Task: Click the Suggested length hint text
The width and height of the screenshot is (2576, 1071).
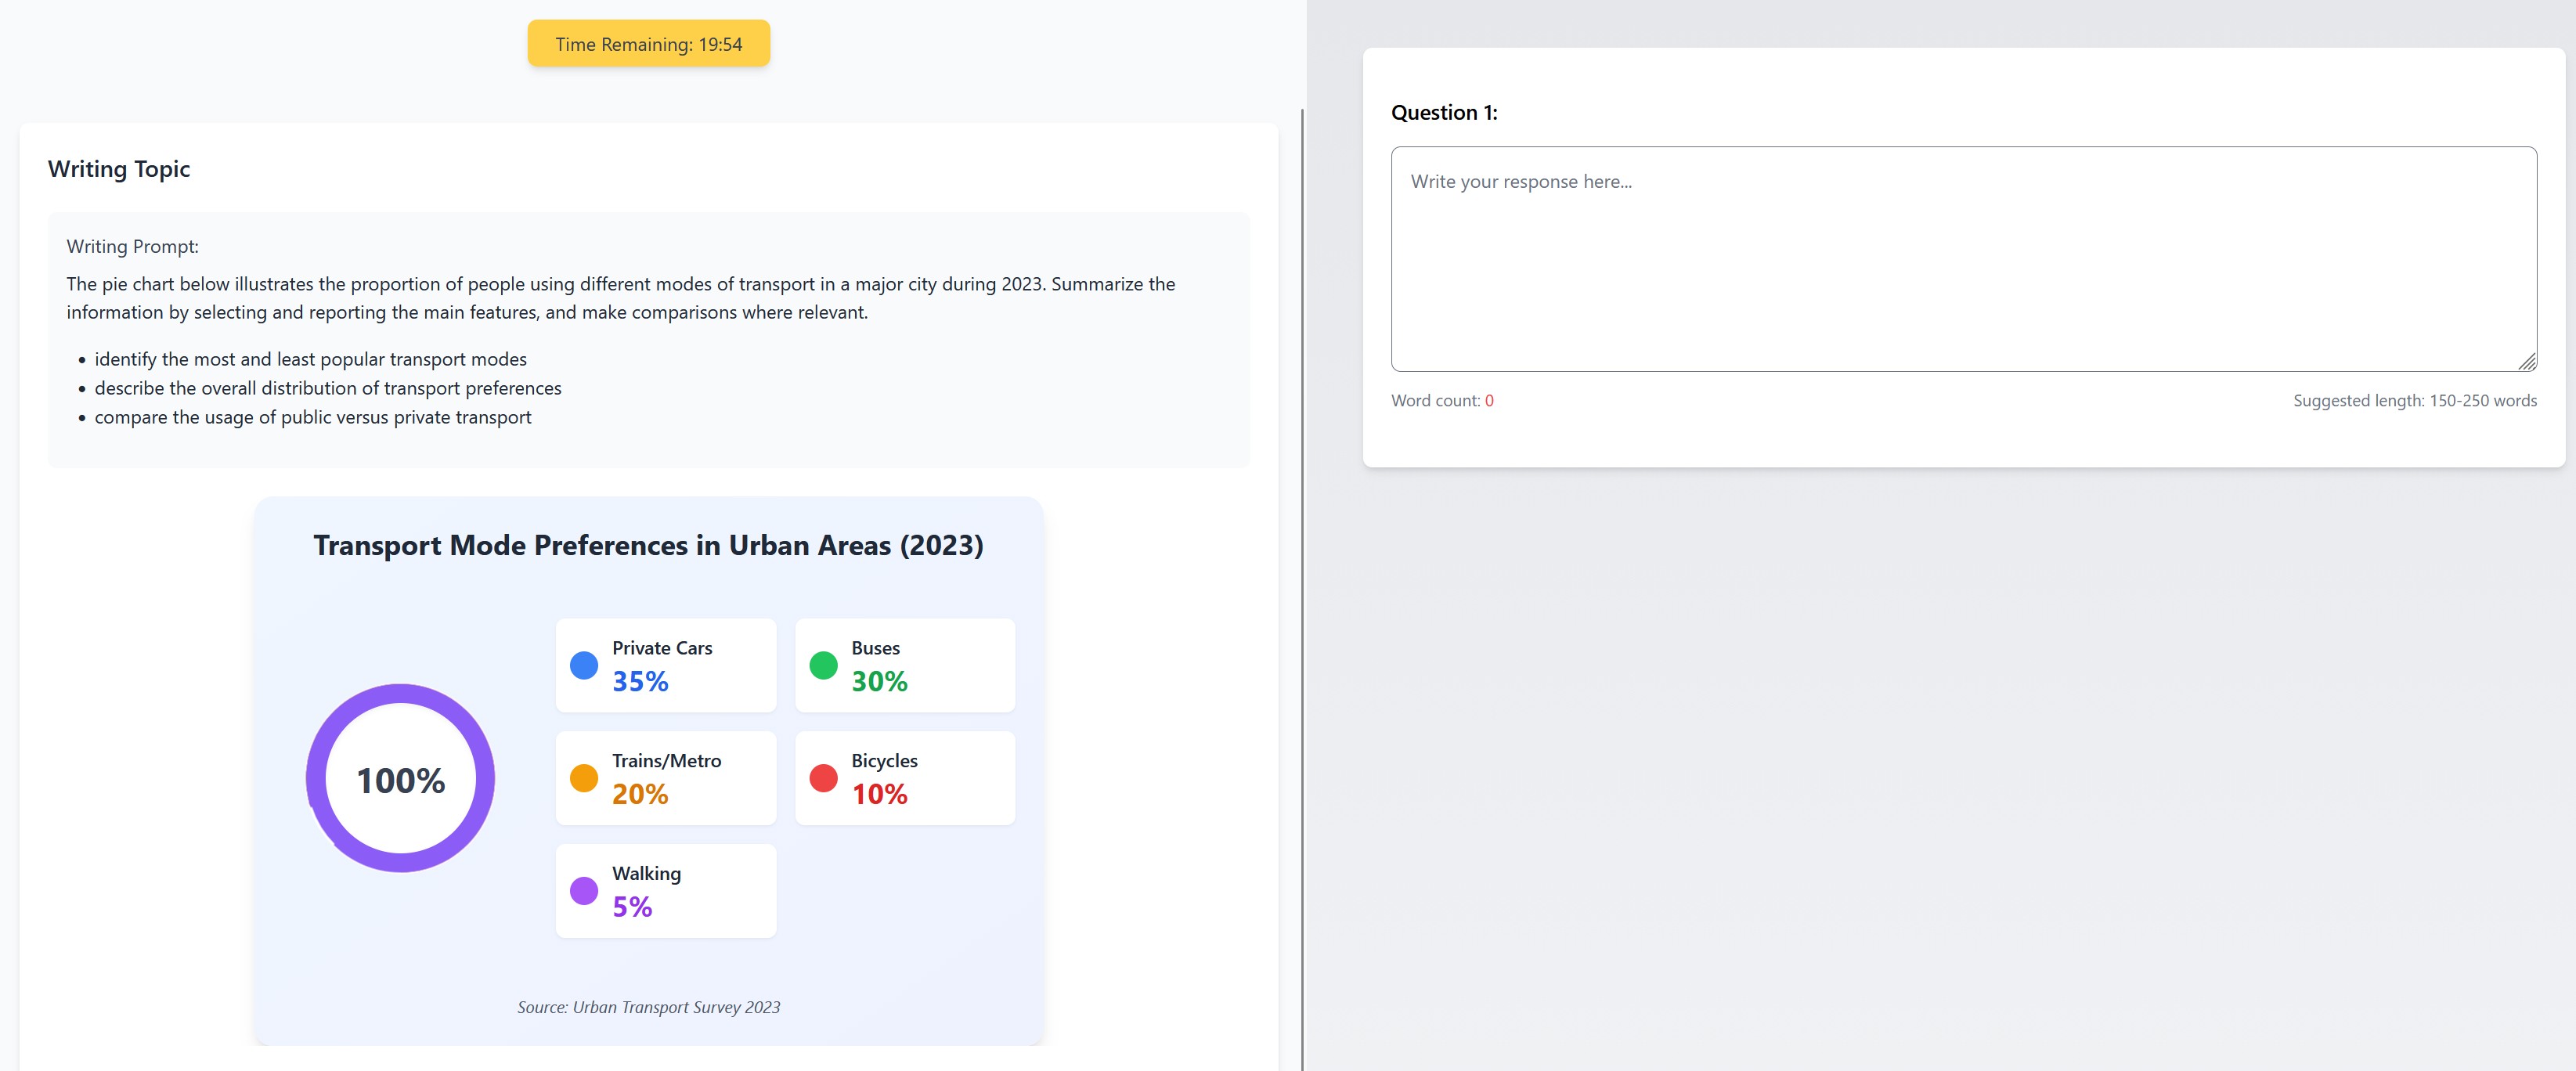Action: point(2414,400)
